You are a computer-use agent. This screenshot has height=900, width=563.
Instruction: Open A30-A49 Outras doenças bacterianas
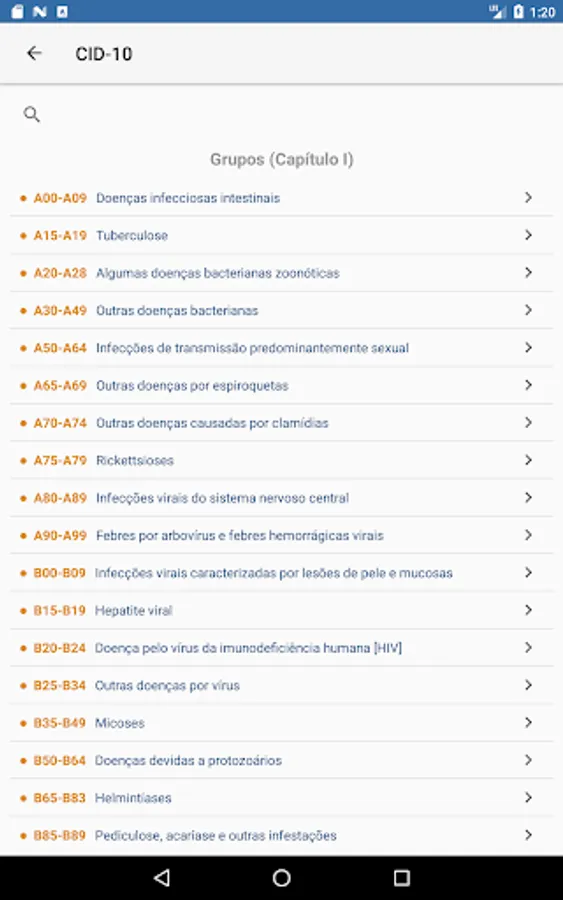(281, 310)
